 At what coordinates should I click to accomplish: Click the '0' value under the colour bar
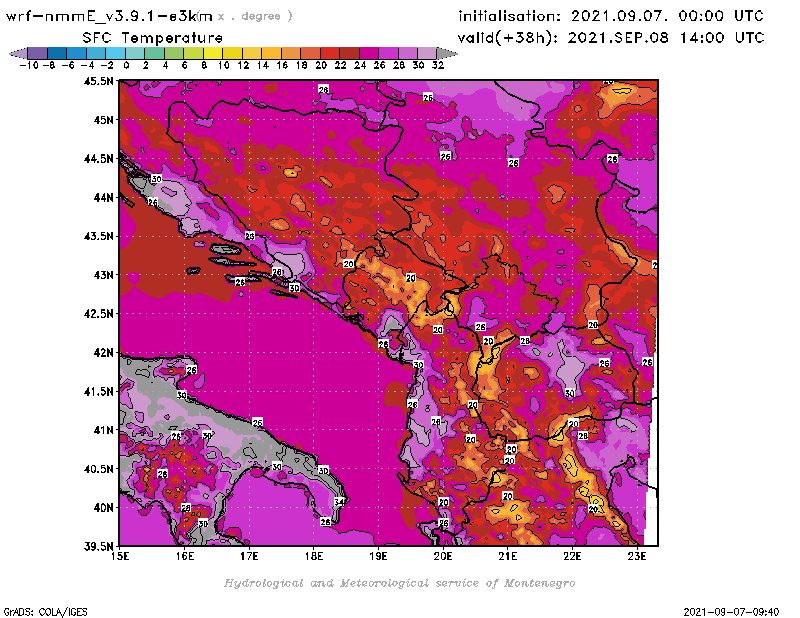click(127, 65)
